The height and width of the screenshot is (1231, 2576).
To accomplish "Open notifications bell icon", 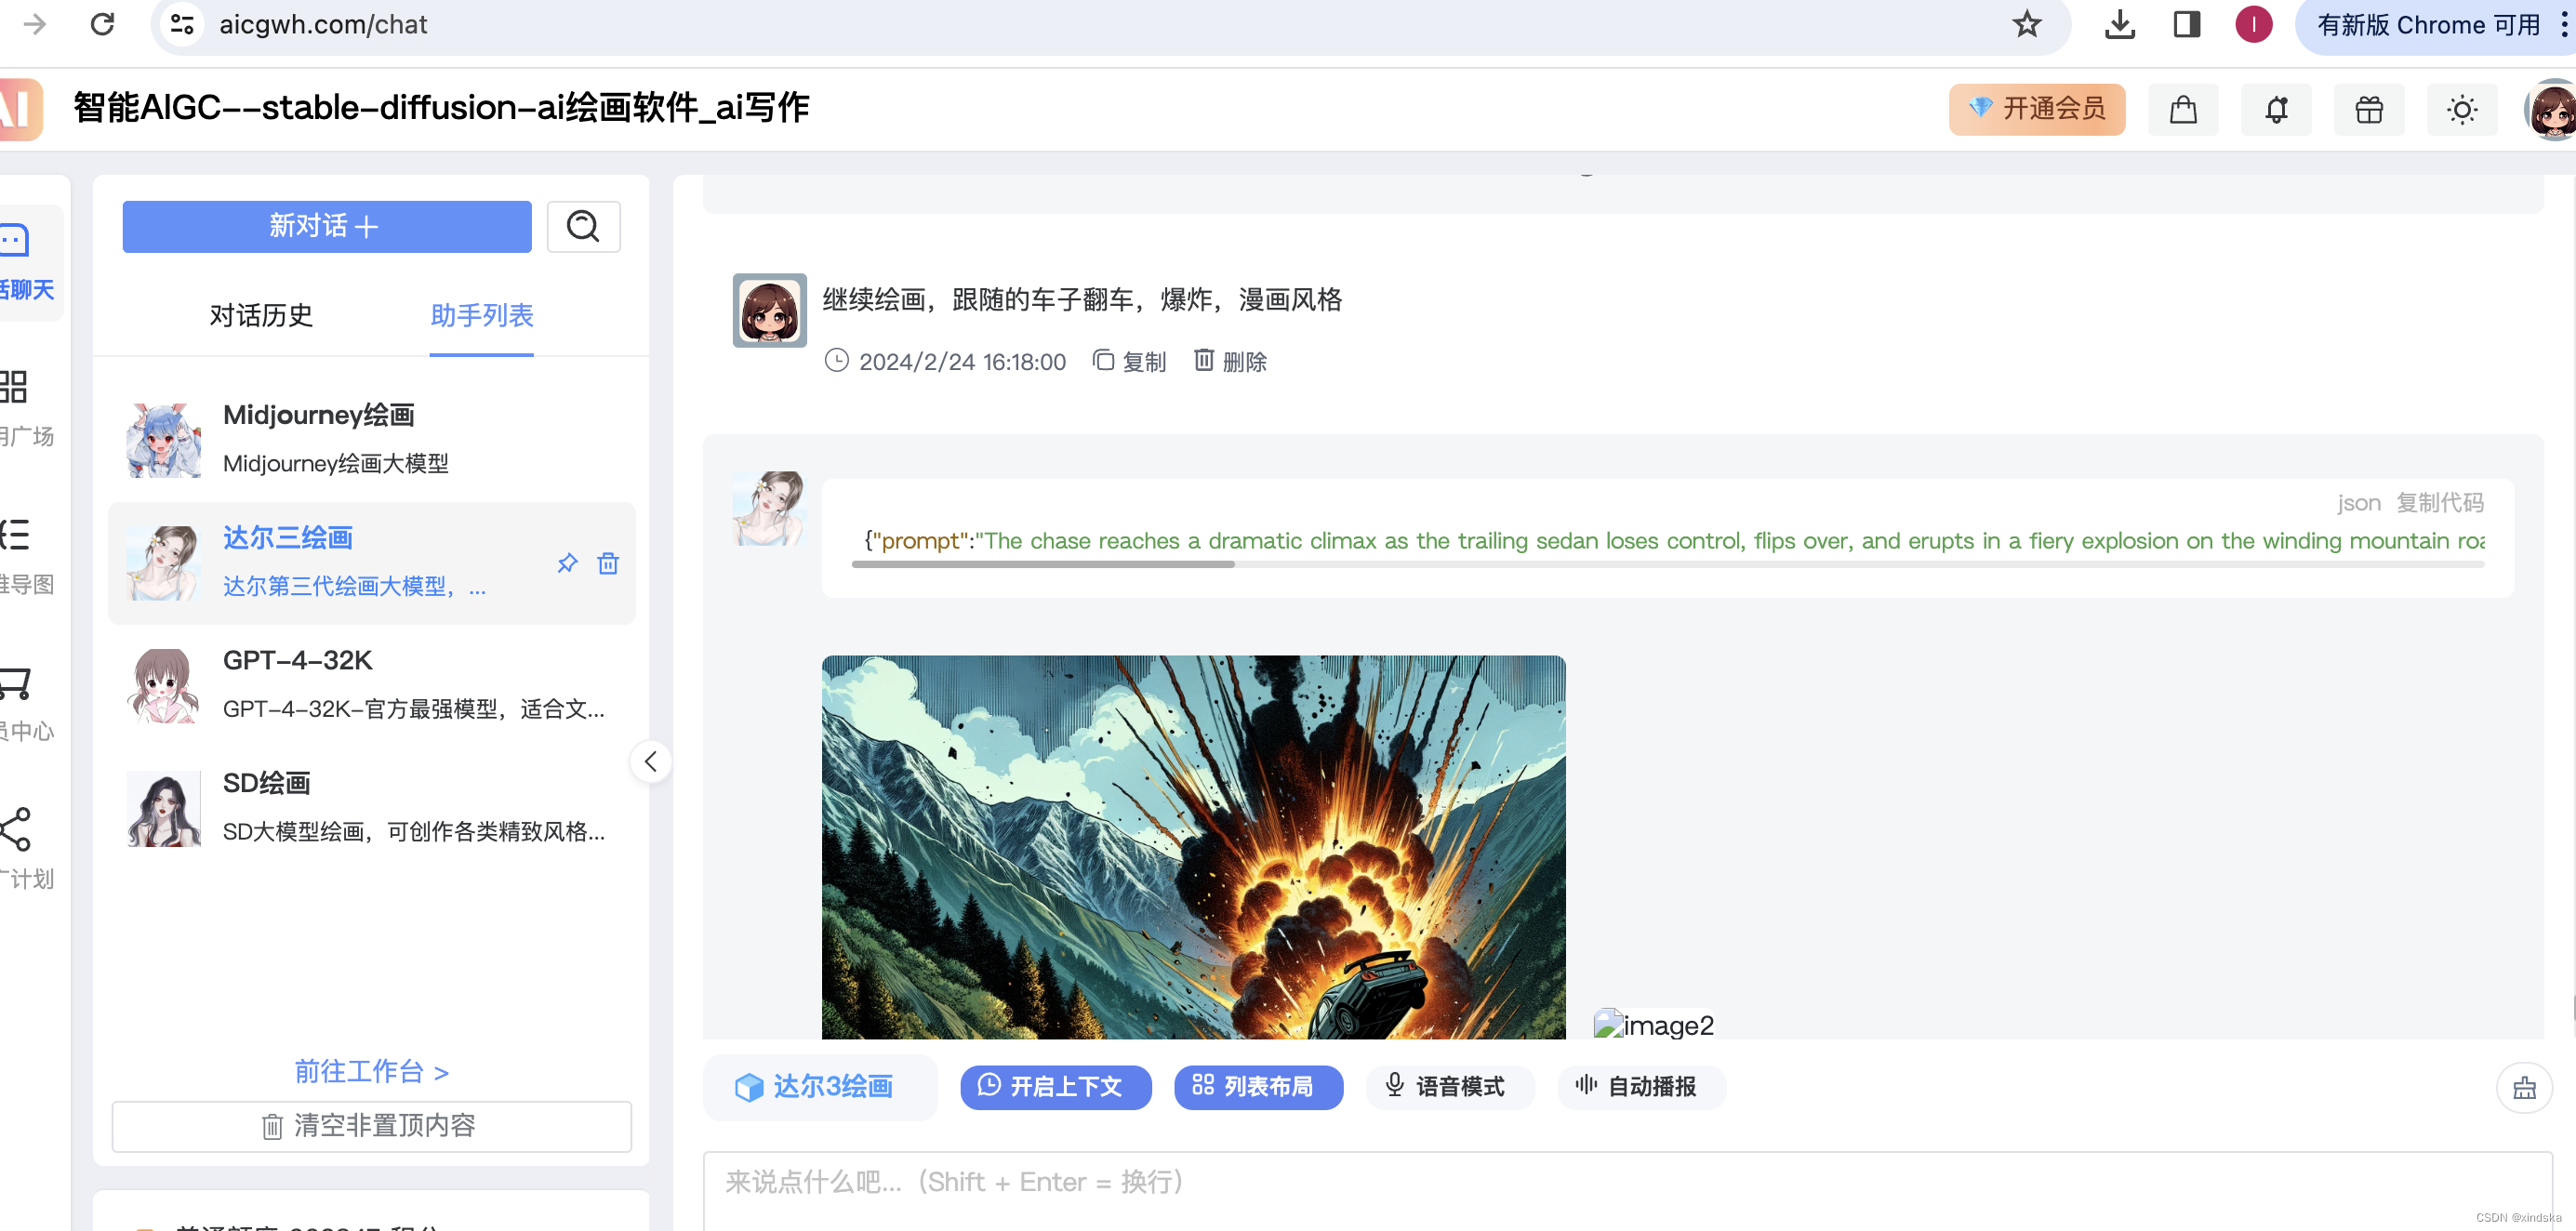I will (x=2275, y=109).
